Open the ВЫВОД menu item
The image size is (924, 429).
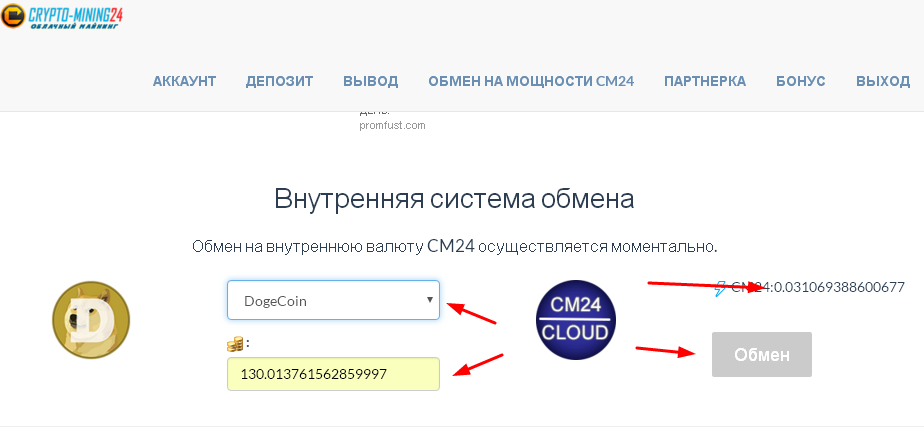(371, 81)
